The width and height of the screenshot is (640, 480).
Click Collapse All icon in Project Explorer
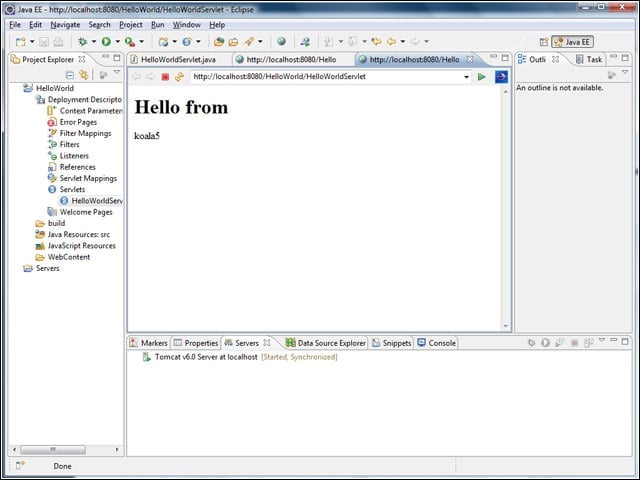coord(70,75)
